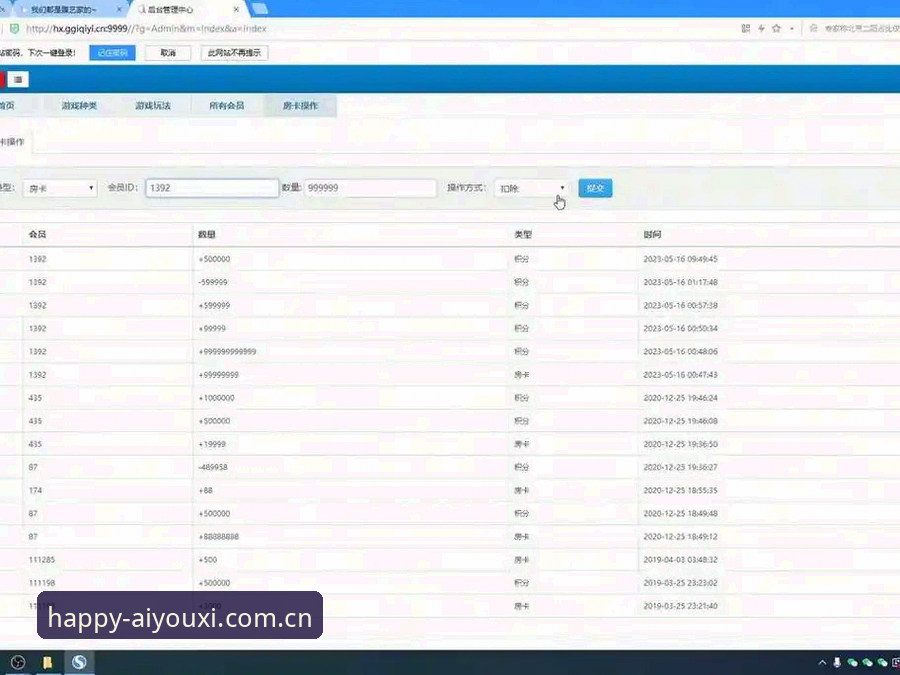Screen dimensions: 900x675
Task: Open the new tab button
Action: 259,9
